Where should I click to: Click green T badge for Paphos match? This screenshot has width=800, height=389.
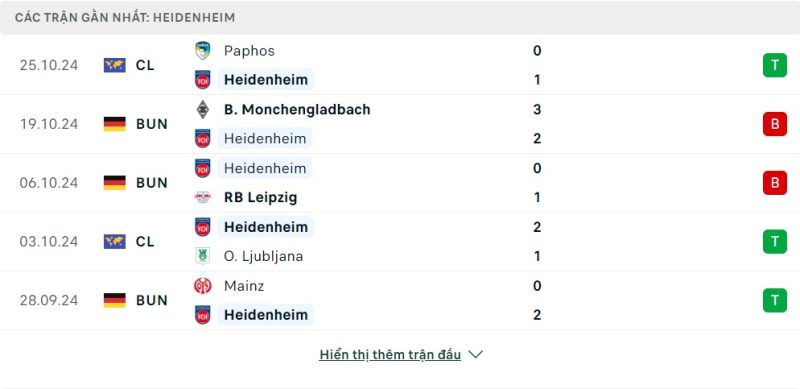tap(775, 65)
